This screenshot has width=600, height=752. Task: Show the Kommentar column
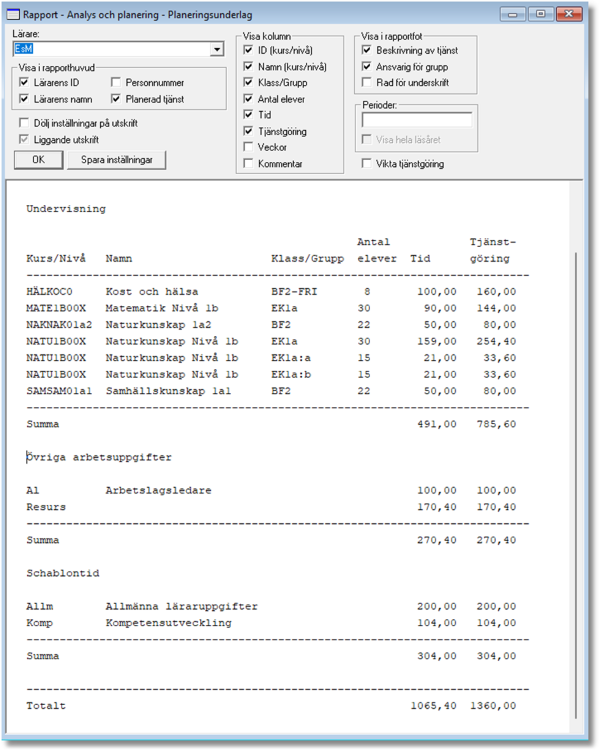[249, 163]
